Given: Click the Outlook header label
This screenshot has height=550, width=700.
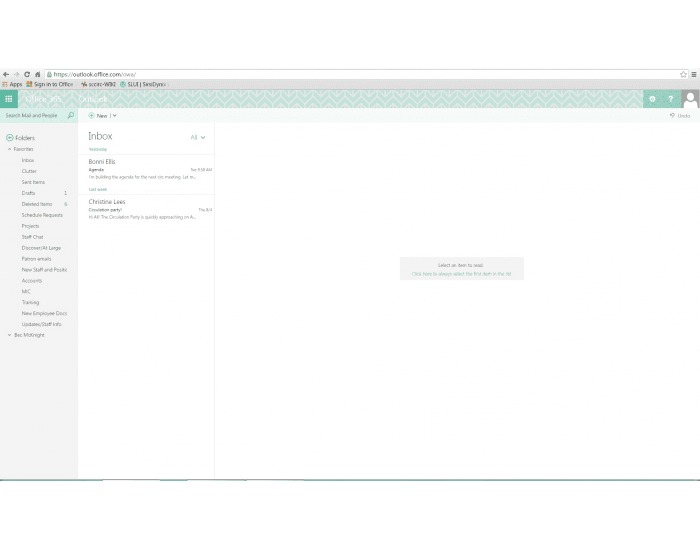Looking at the screenshot, I should click(x=93, y=99).
